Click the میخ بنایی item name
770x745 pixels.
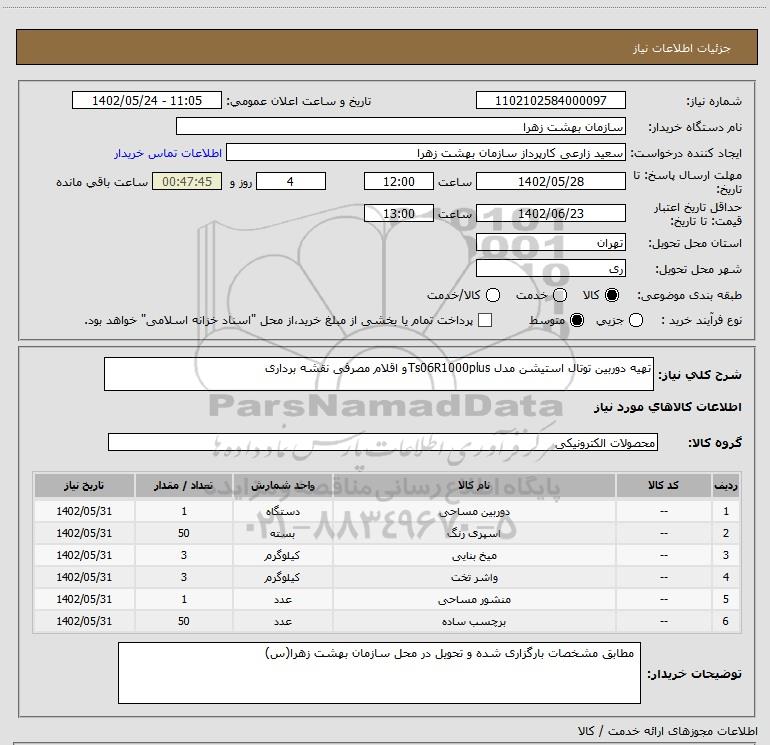click(x=474, y=555)
